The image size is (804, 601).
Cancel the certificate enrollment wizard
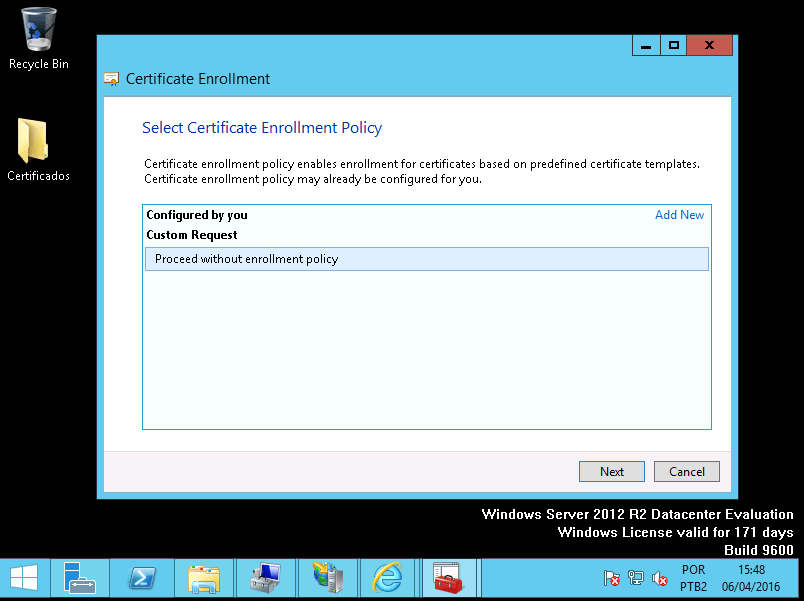[x=687, y=472]
